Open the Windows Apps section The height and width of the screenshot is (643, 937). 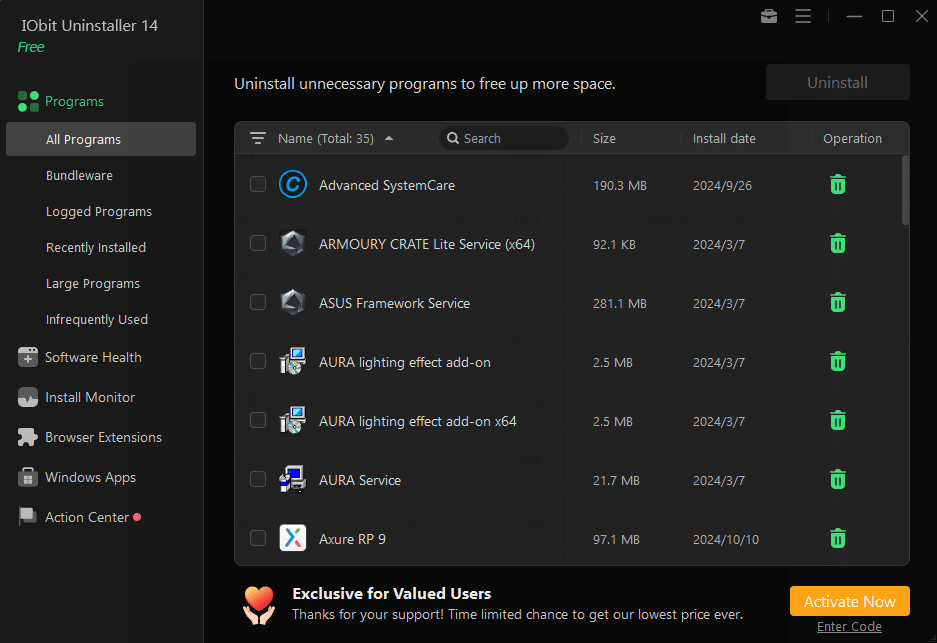90,477
